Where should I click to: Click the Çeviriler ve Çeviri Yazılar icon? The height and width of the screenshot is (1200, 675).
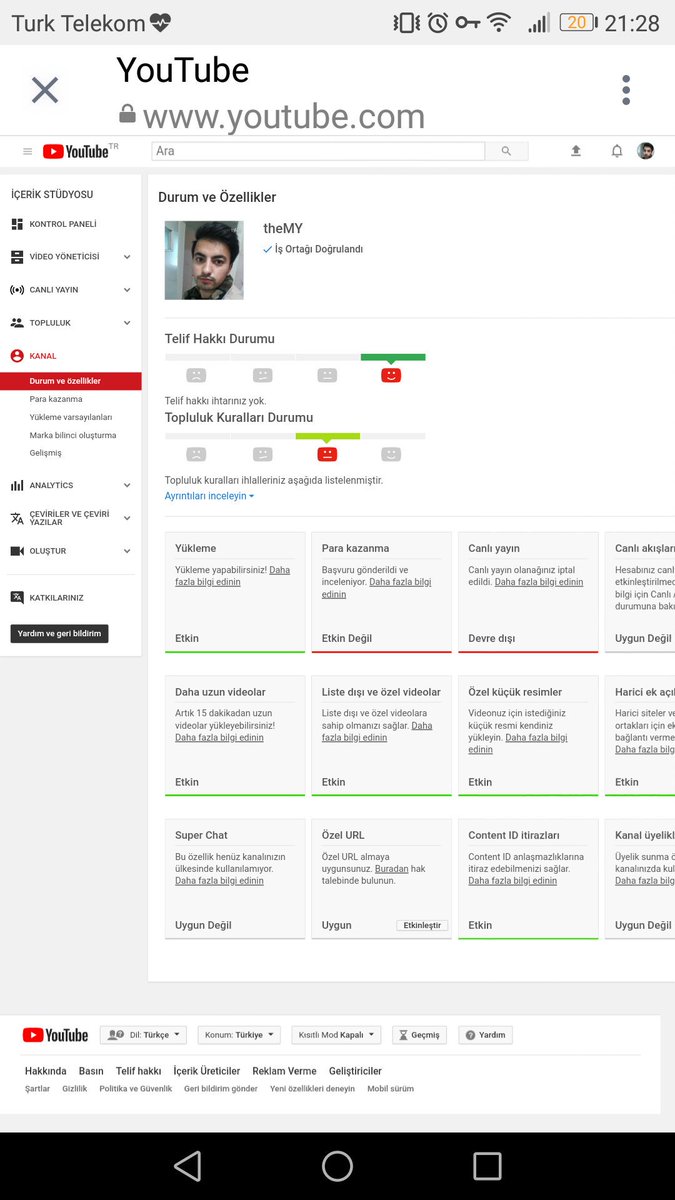17,518
